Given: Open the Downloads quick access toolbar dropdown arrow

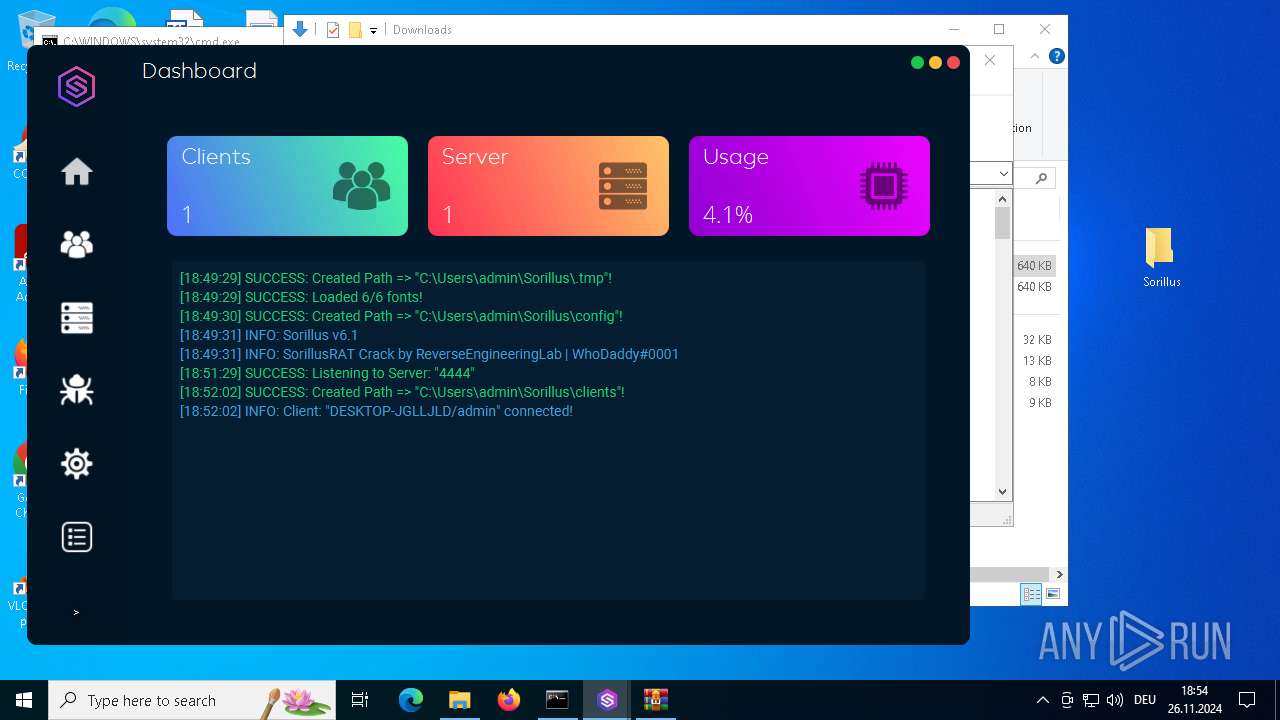Looking at the screenshot, I should 373,31.
